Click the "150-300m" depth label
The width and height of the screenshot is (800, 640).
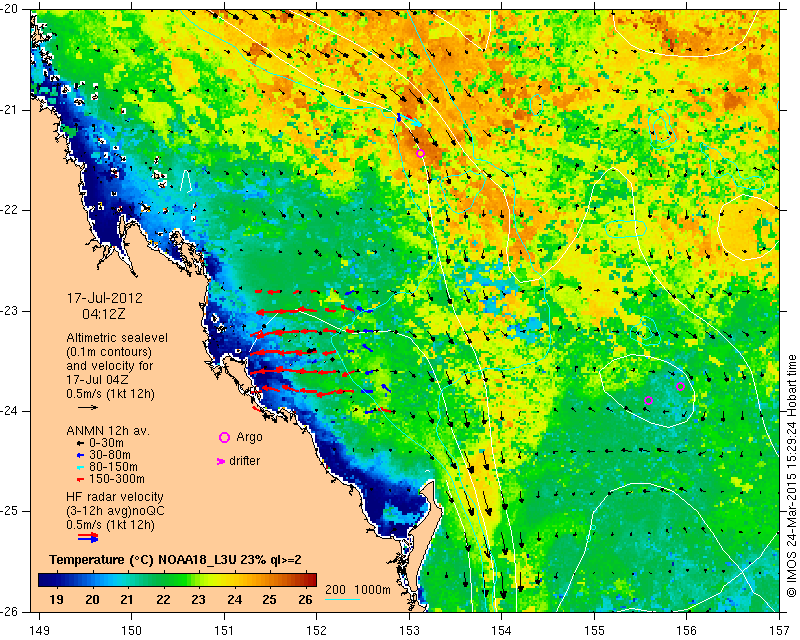pos(117,479)
